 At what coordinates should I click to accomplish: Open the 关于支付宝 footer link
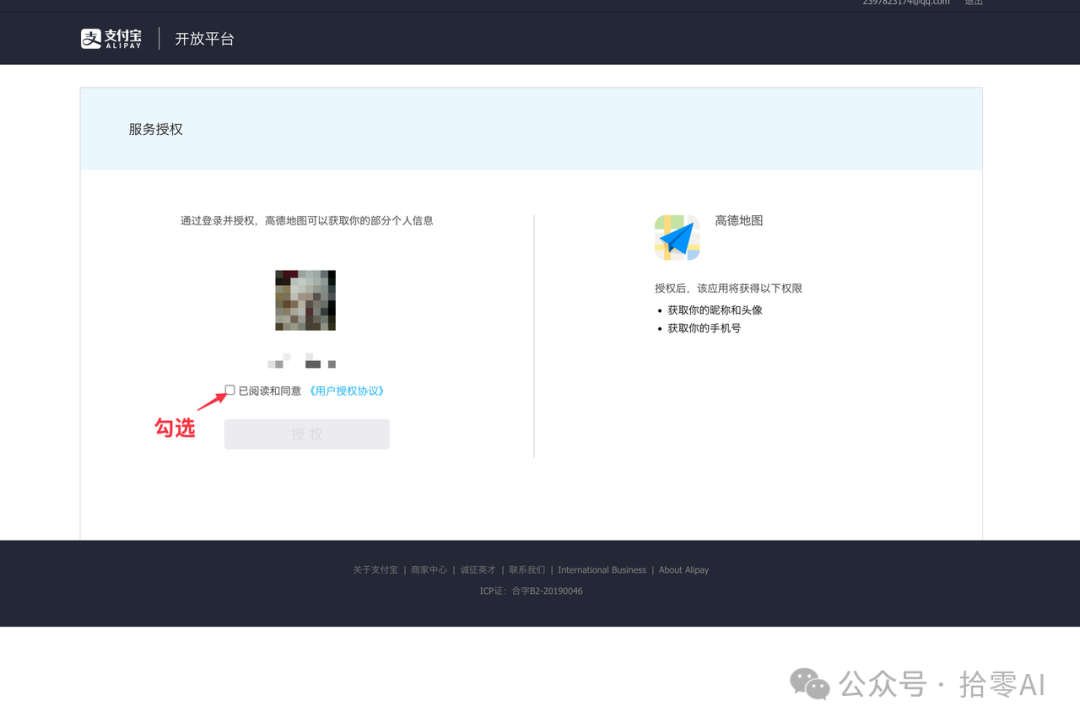375,570
